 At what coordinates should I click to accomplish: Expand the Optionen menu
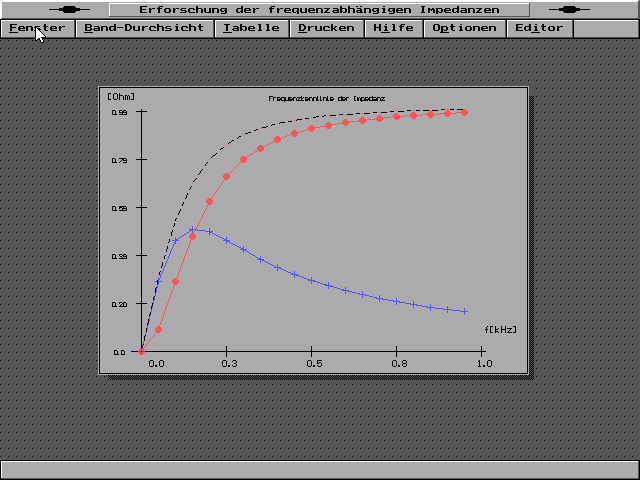tap(464, 28)
